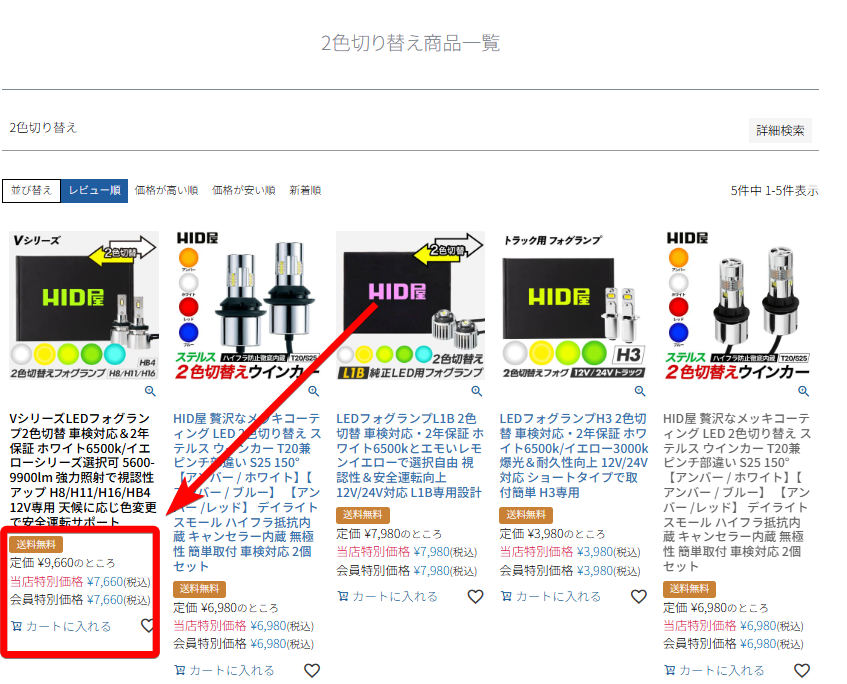Favorite the H3 fog lamp with heart icon
This screenshot has width=847, height=684.
click(638, 596)
